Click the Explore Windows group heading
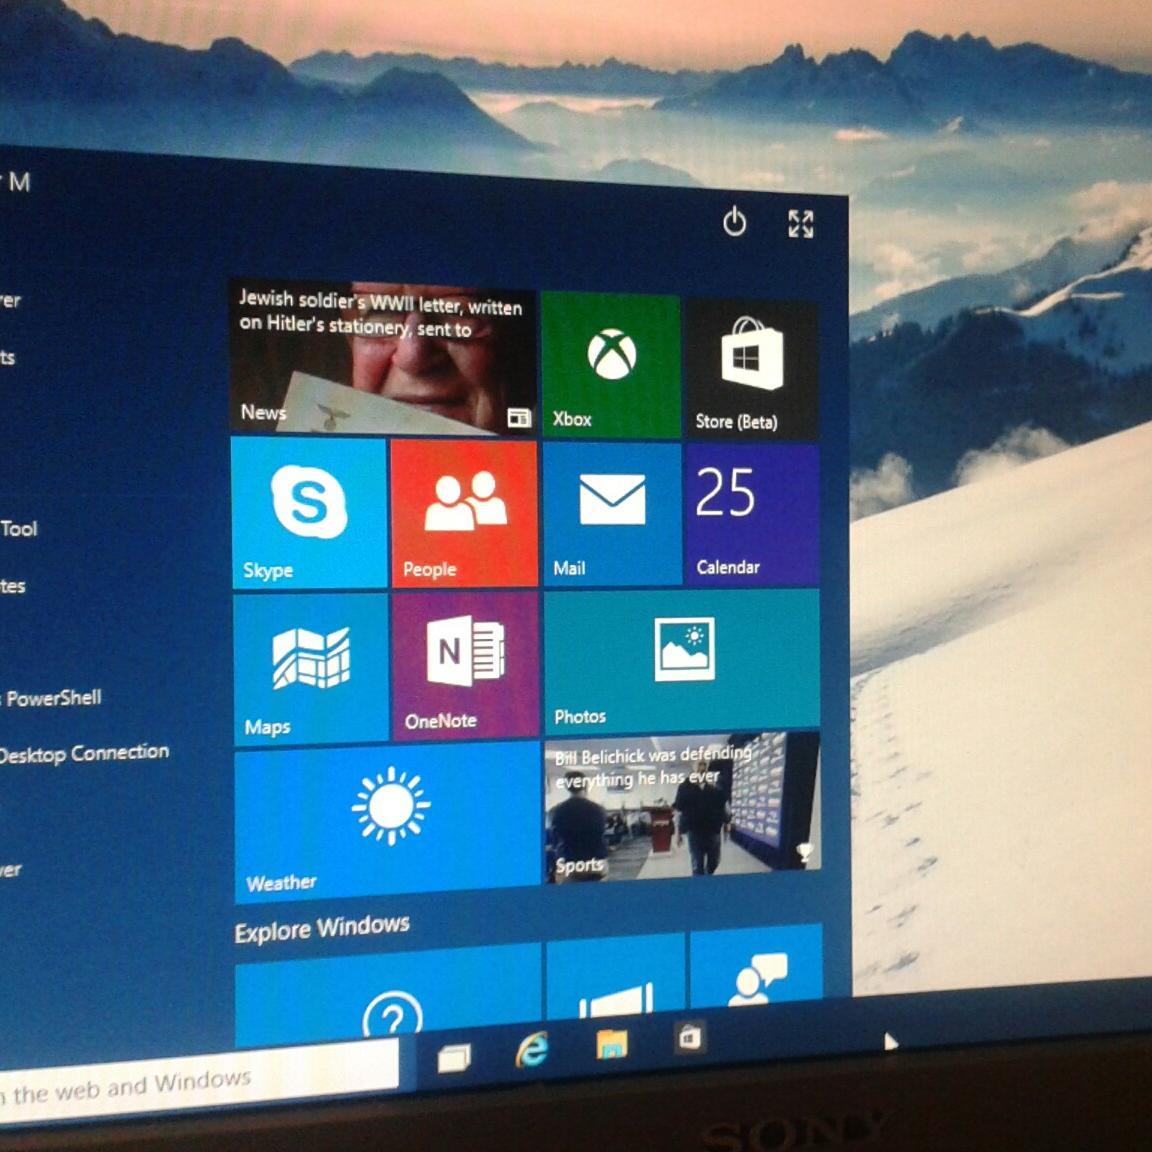 (322, 928)
